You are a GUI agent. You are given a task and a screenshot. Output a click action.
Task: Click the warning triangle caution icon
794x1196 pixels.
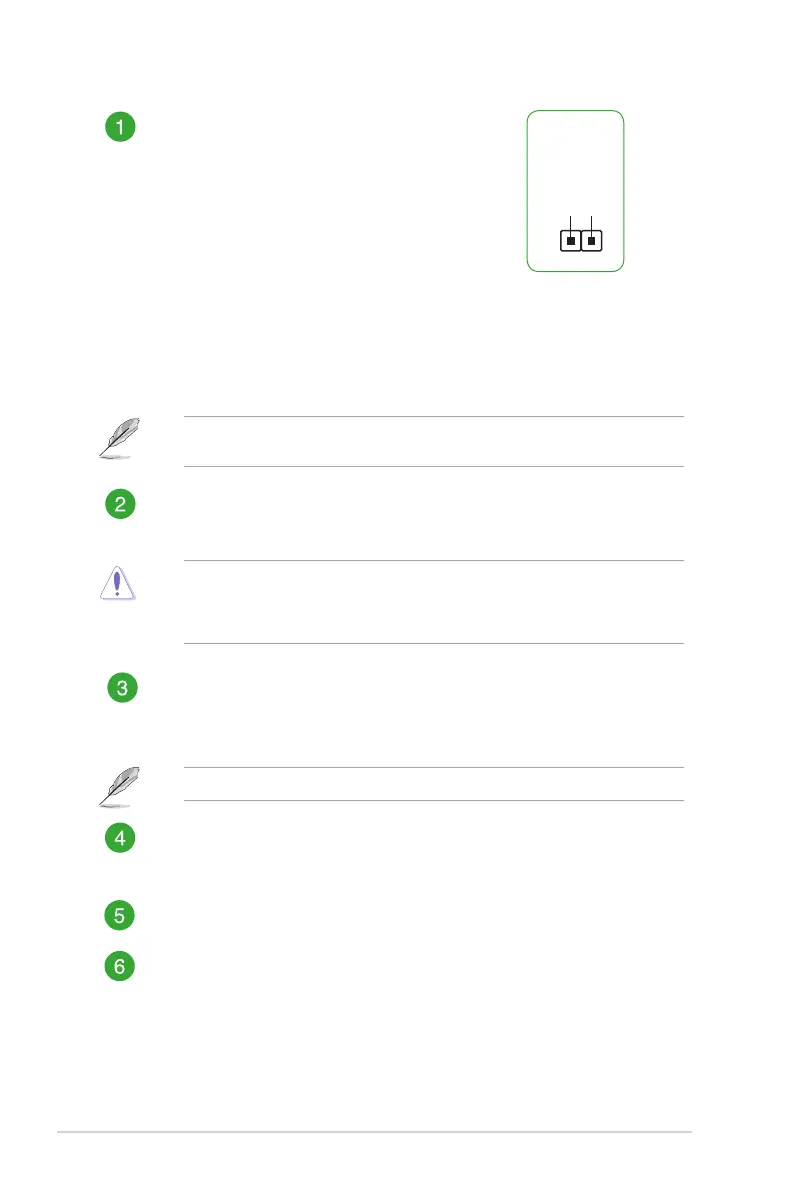click(119, 583)
